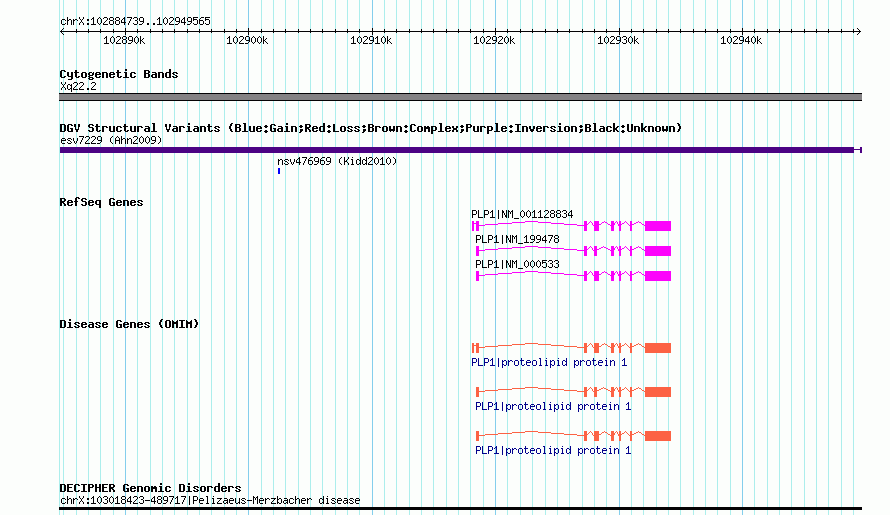Image resolution: width=890 pixels, height=515 pixels.
Task: Open the nsv476969 (Kidd2010) variant label
Action: (x=337, y=161)
